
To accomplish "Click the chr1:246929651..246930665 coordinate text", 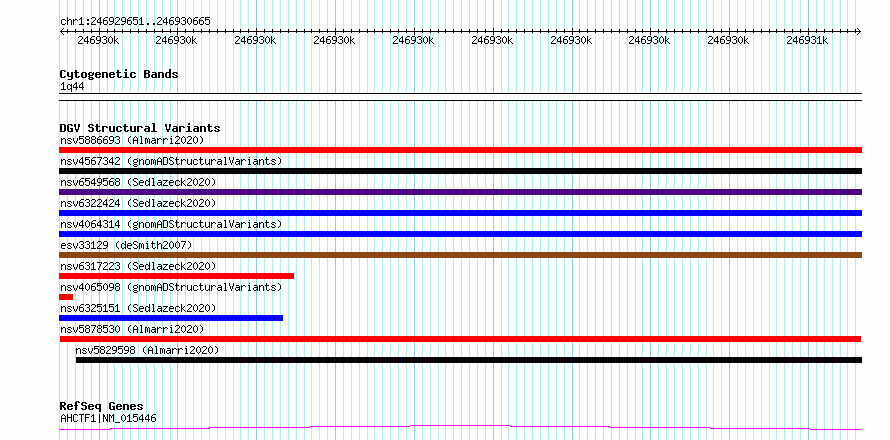I will tap(135, 22).
